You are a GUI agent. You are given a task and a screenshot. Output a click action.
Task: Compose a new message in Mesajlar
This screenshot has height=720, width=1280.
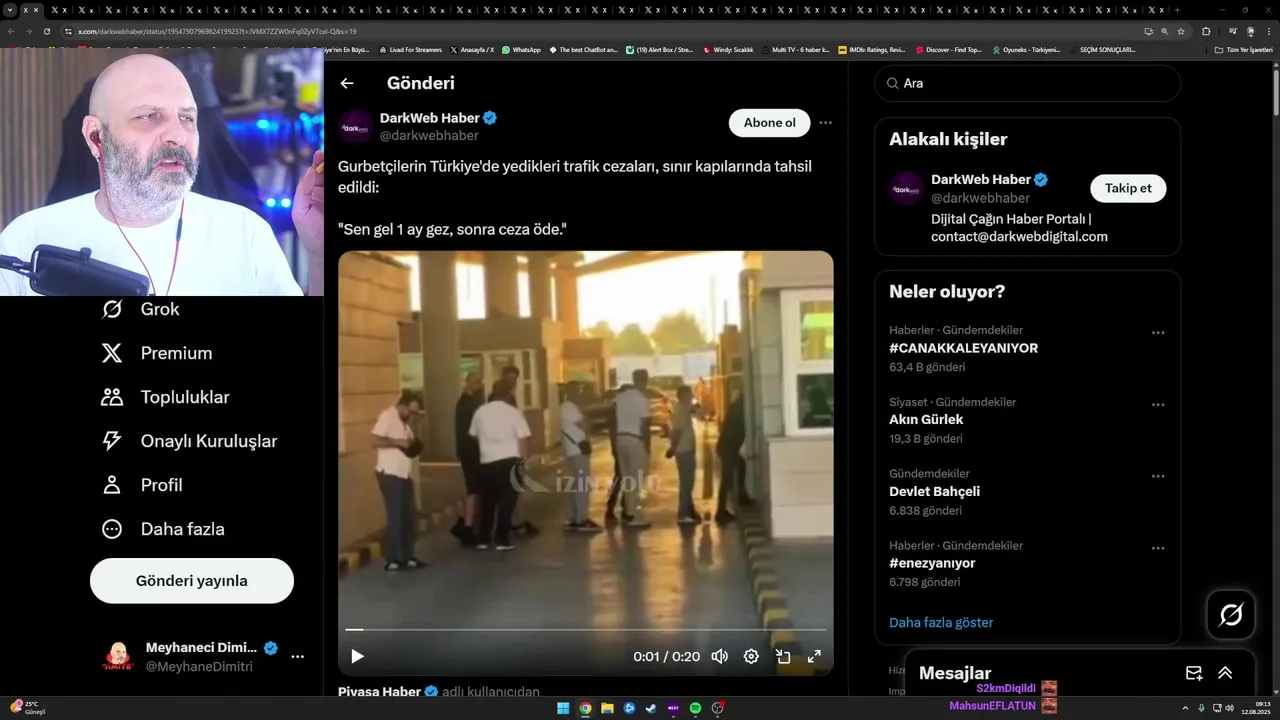[1193, 673]
